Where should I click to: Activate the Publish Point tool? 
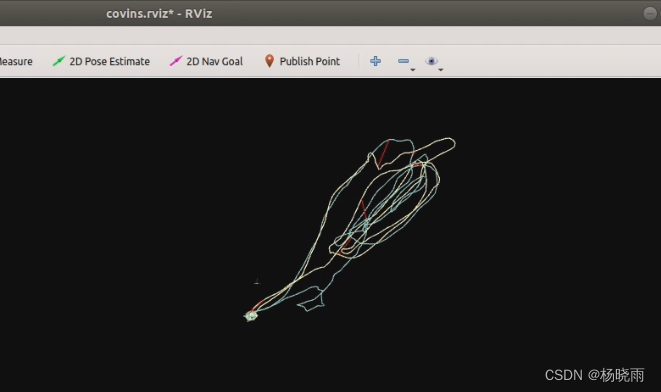click(302, 61)
